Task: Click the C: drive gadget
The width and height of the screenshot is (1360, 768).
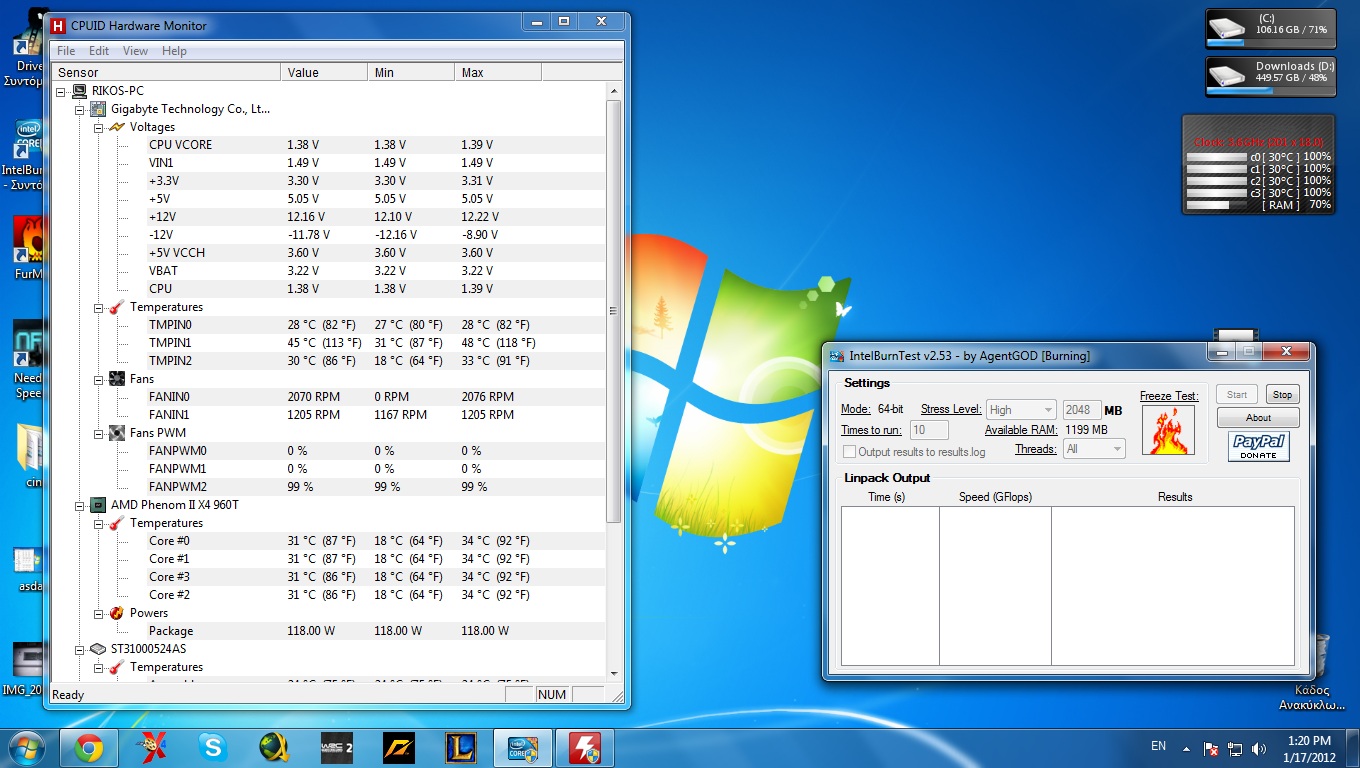Action: 1270,27
